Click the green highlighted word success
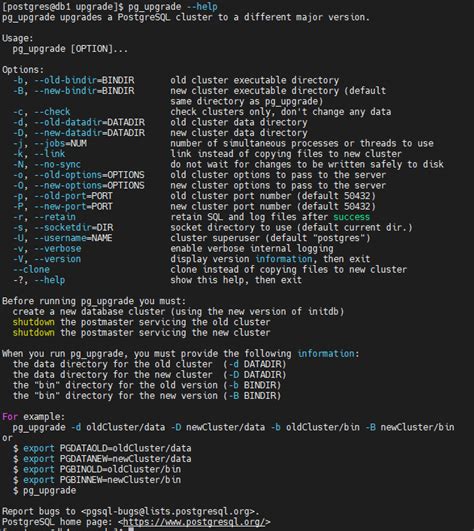474x531 pixels. click(351, 217)
